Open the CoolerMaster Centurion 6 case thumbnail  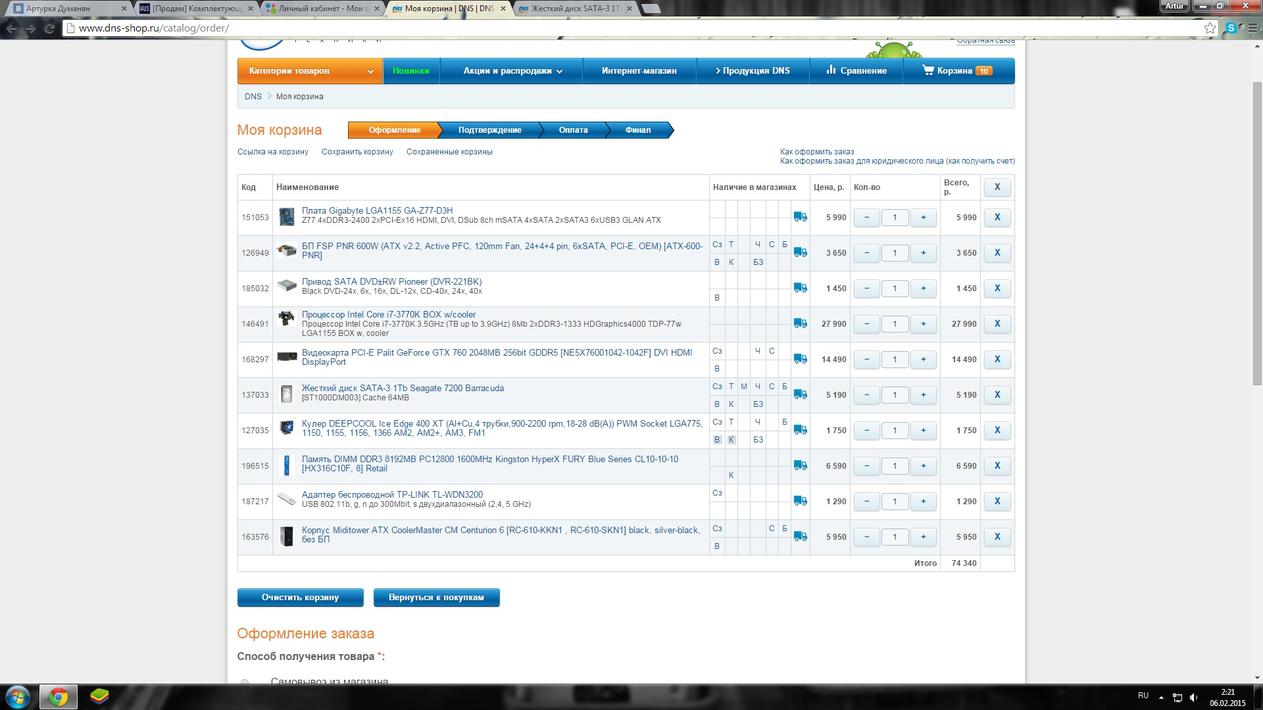pos(287,536)
